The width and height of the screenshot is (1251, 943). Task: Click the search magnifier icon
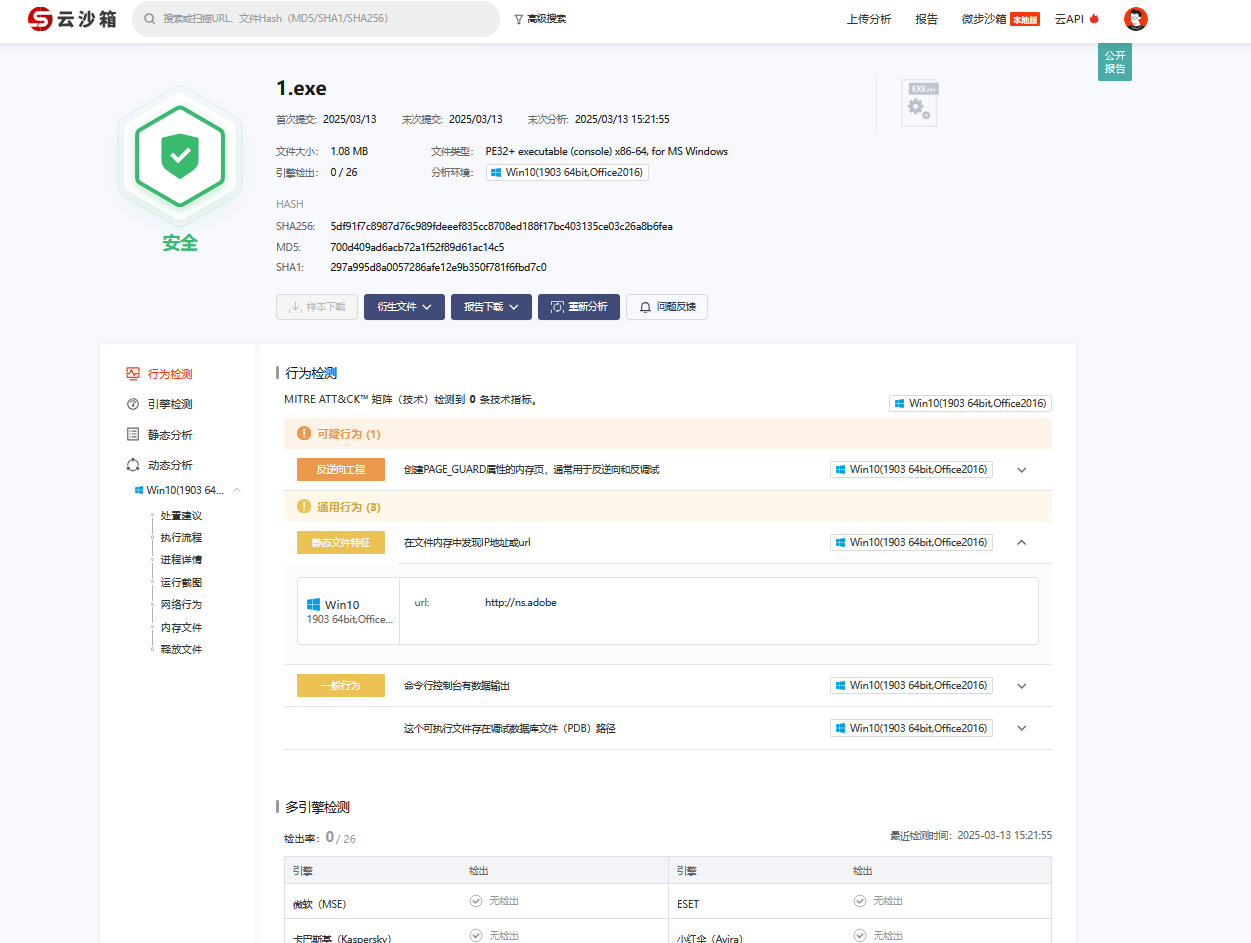point(149,19)
